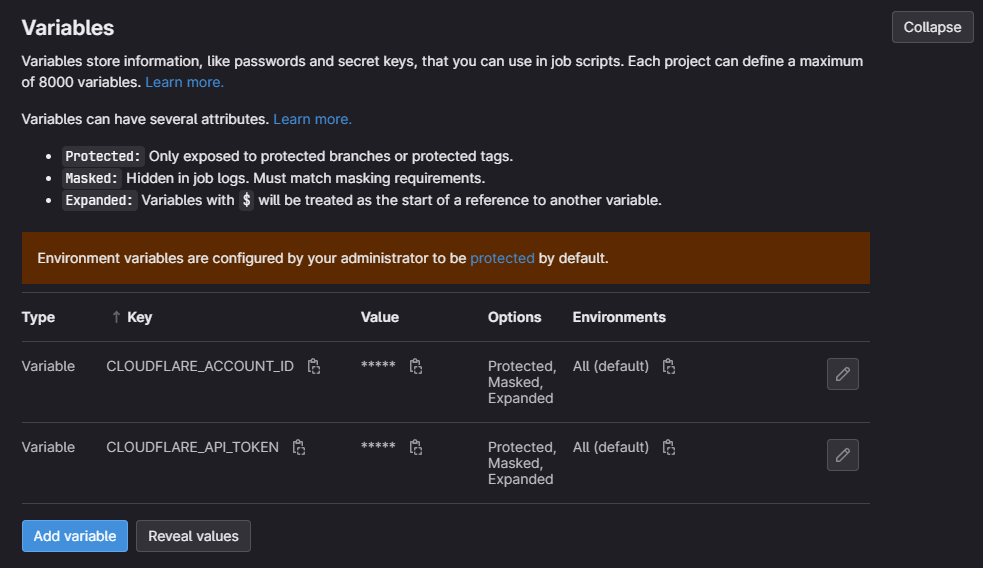Click the Type column header
The height and width of the screenshot is (568, 983).
tap(38, 317)
